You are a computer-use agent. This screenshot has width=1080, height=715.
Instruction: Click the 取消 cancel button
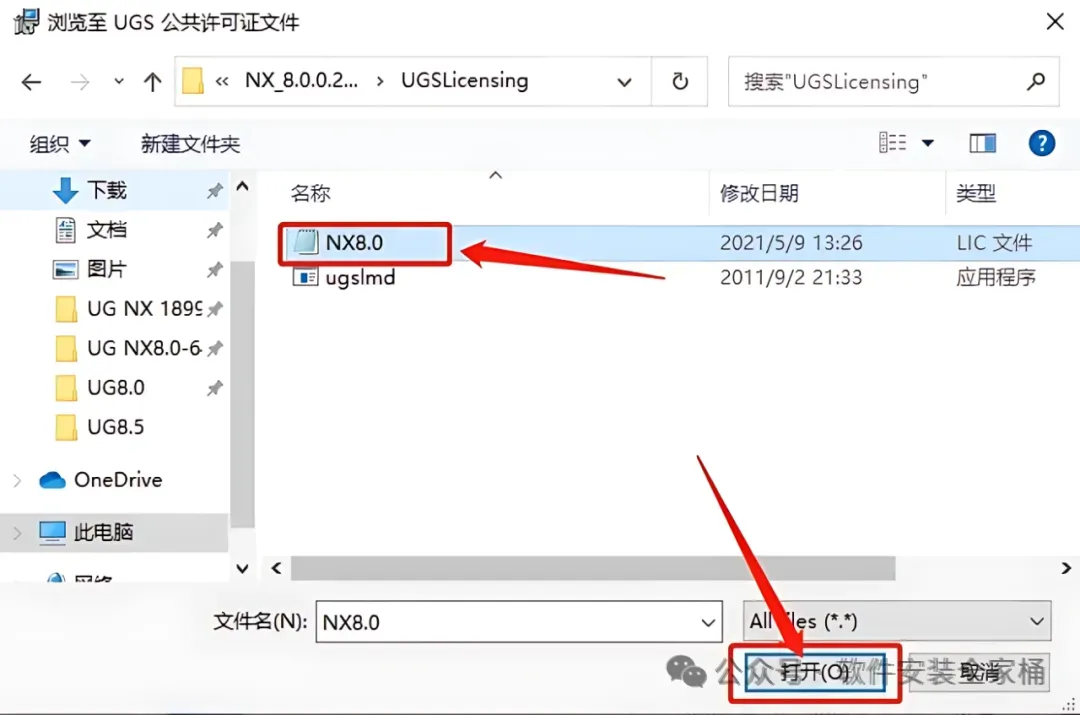[979, 672]
